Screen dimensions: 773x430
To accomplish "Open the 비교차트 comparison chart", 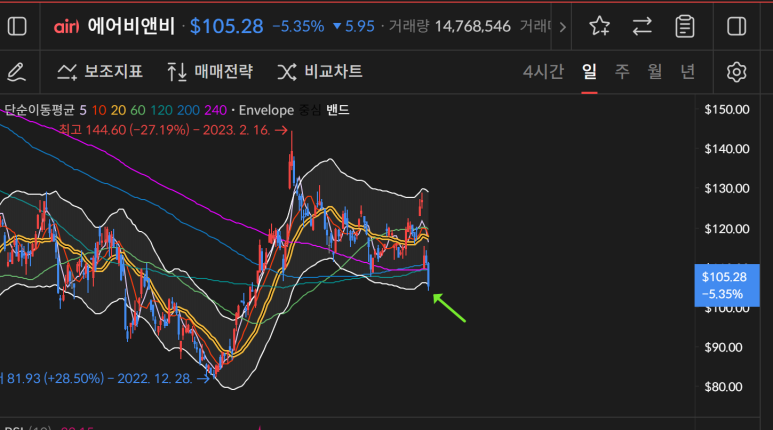I will coord(320,72).
